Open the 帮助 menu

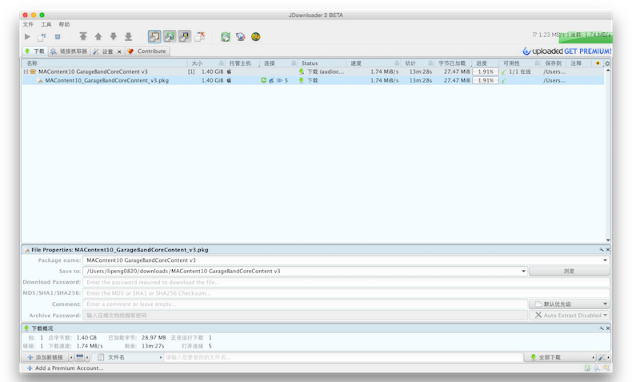(64, 25)
